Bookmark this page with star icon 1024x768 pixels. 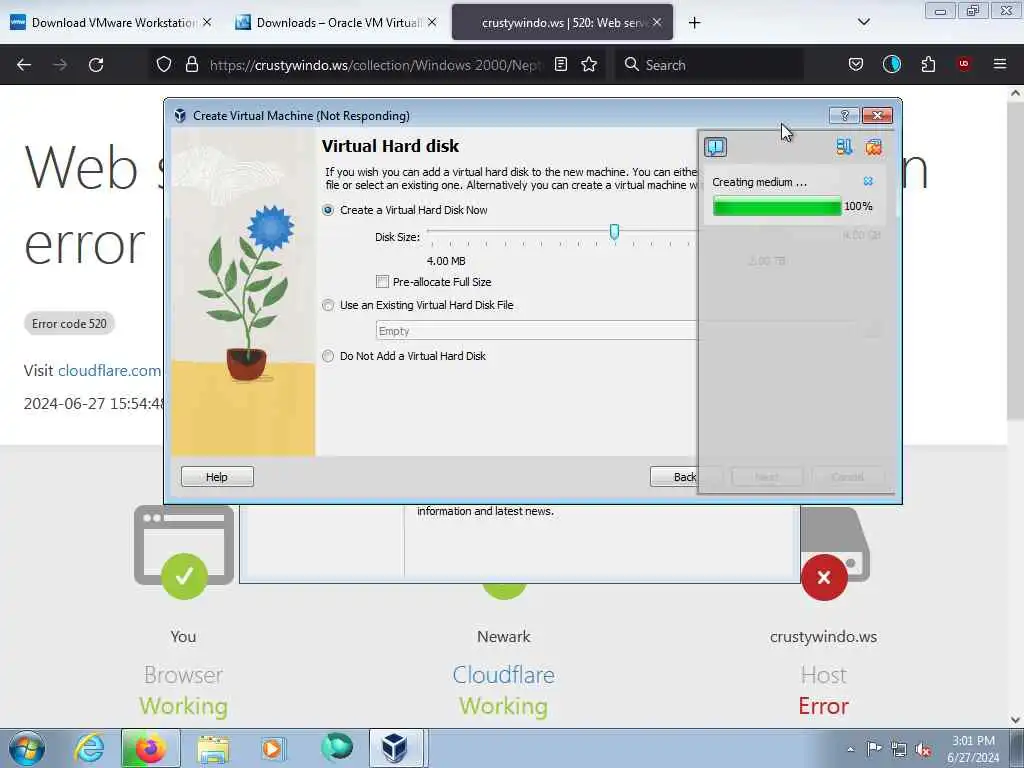pos(589,64)
